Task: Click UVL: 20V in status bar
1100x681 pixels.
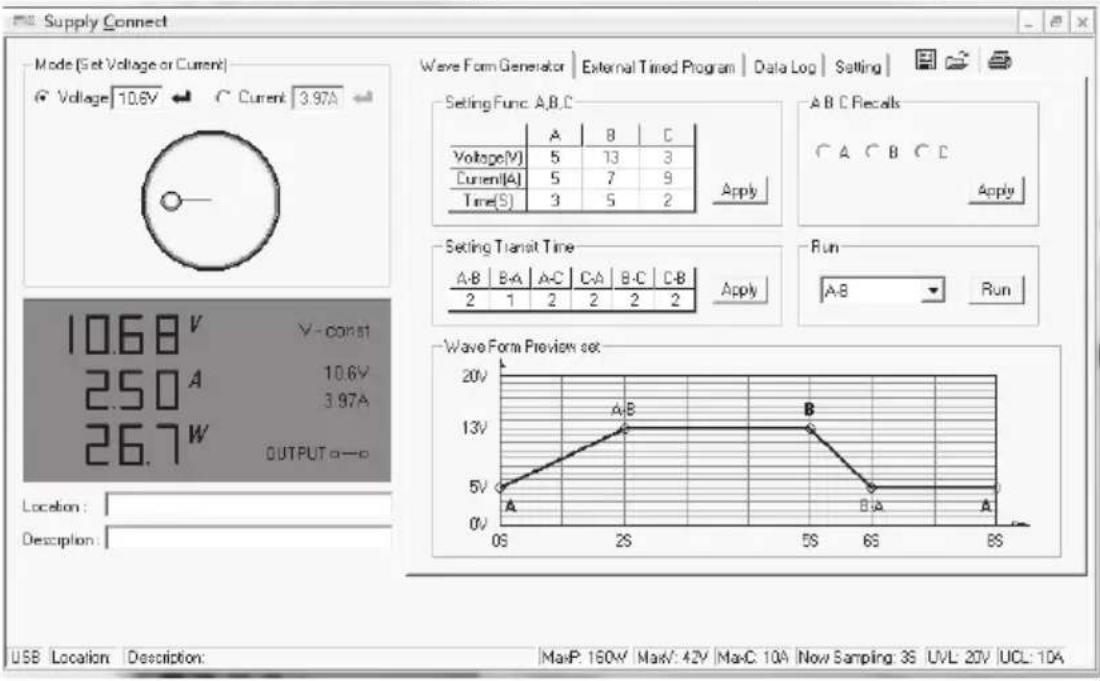Action: point(958,657)
